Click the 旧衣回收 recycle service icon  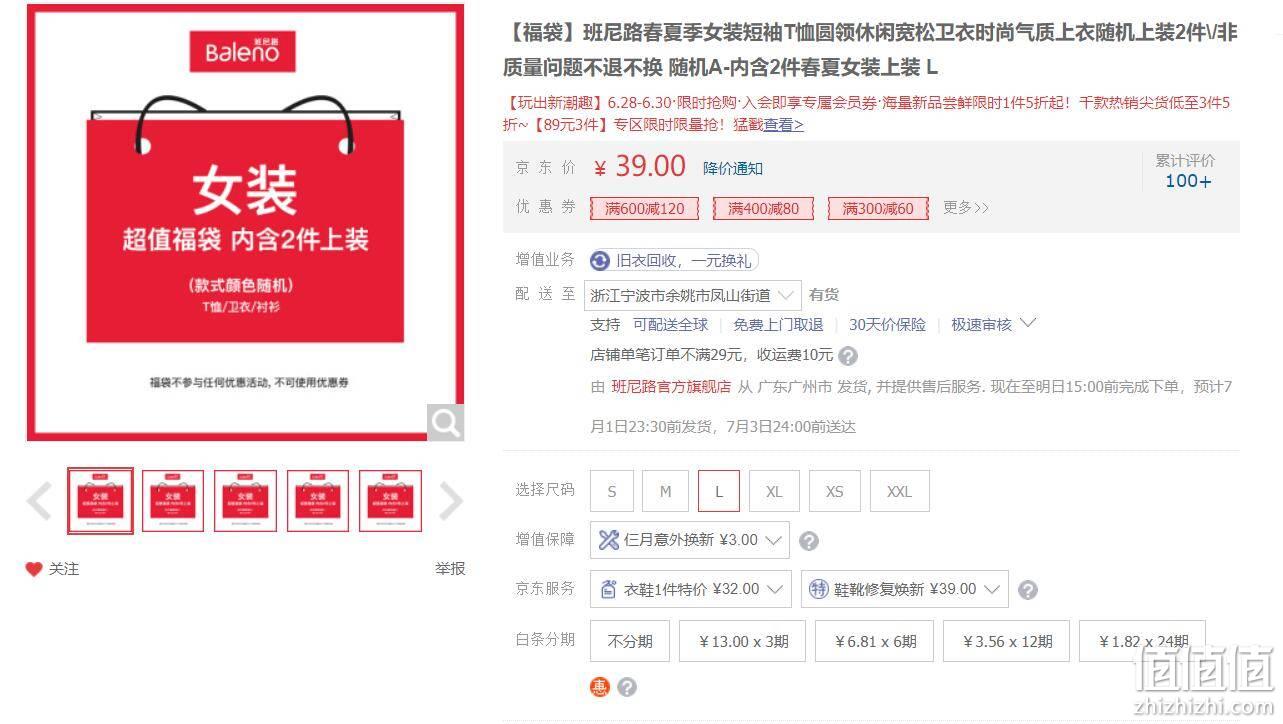[x=600, y=261]
